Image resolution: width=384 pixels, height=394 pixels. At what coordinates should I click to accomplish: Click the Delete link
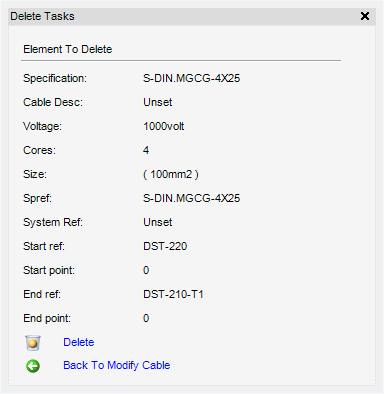[x=79, y=342]
